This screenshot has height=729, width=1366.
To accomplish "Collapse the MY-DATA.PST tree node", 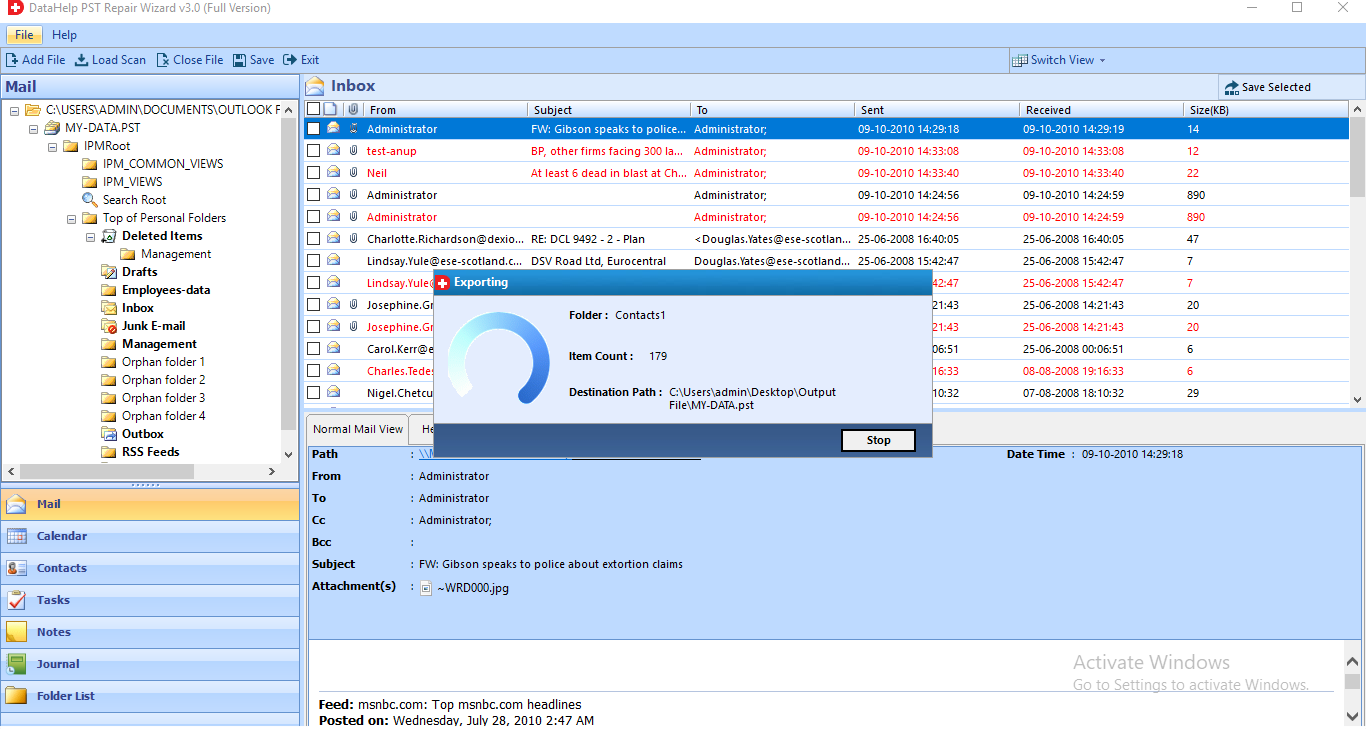I will pyautogui.click(x=32, y=127).
